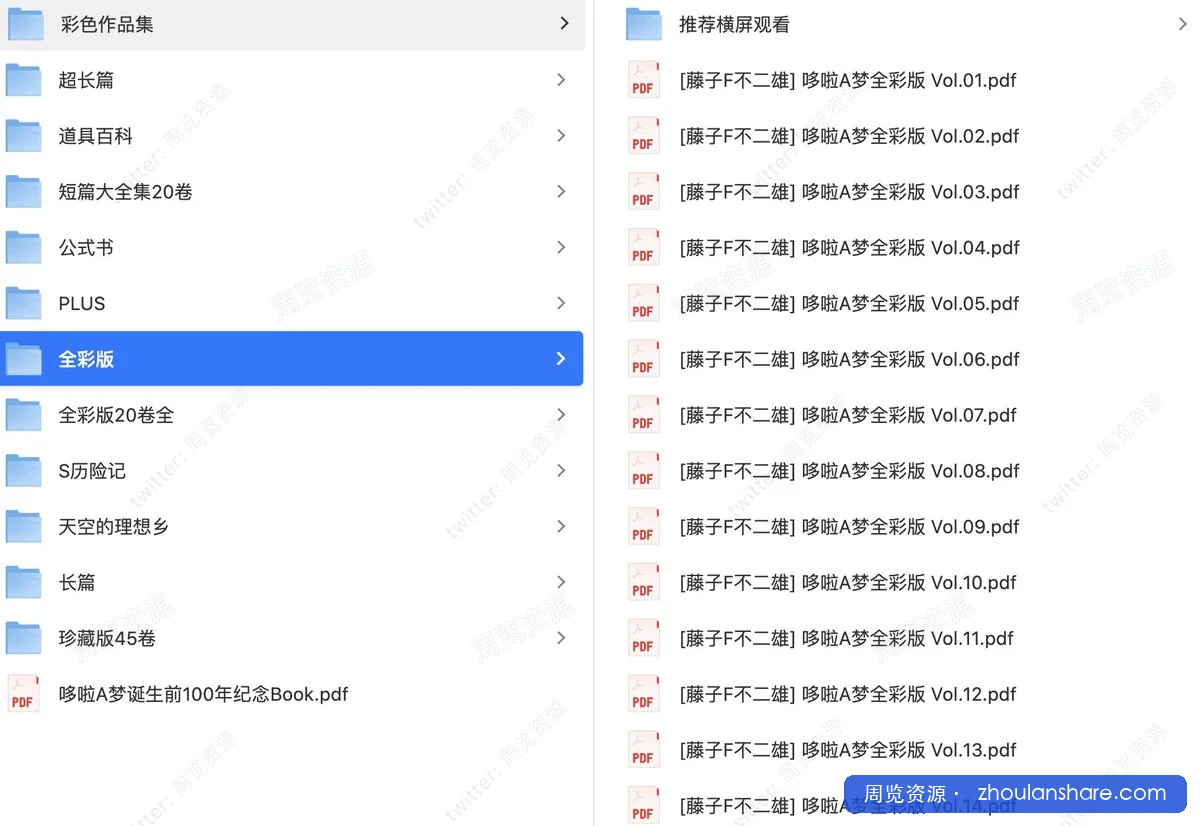
Task: Click the PDF icon for Vol.06.pdf
Action: (643, 359)
